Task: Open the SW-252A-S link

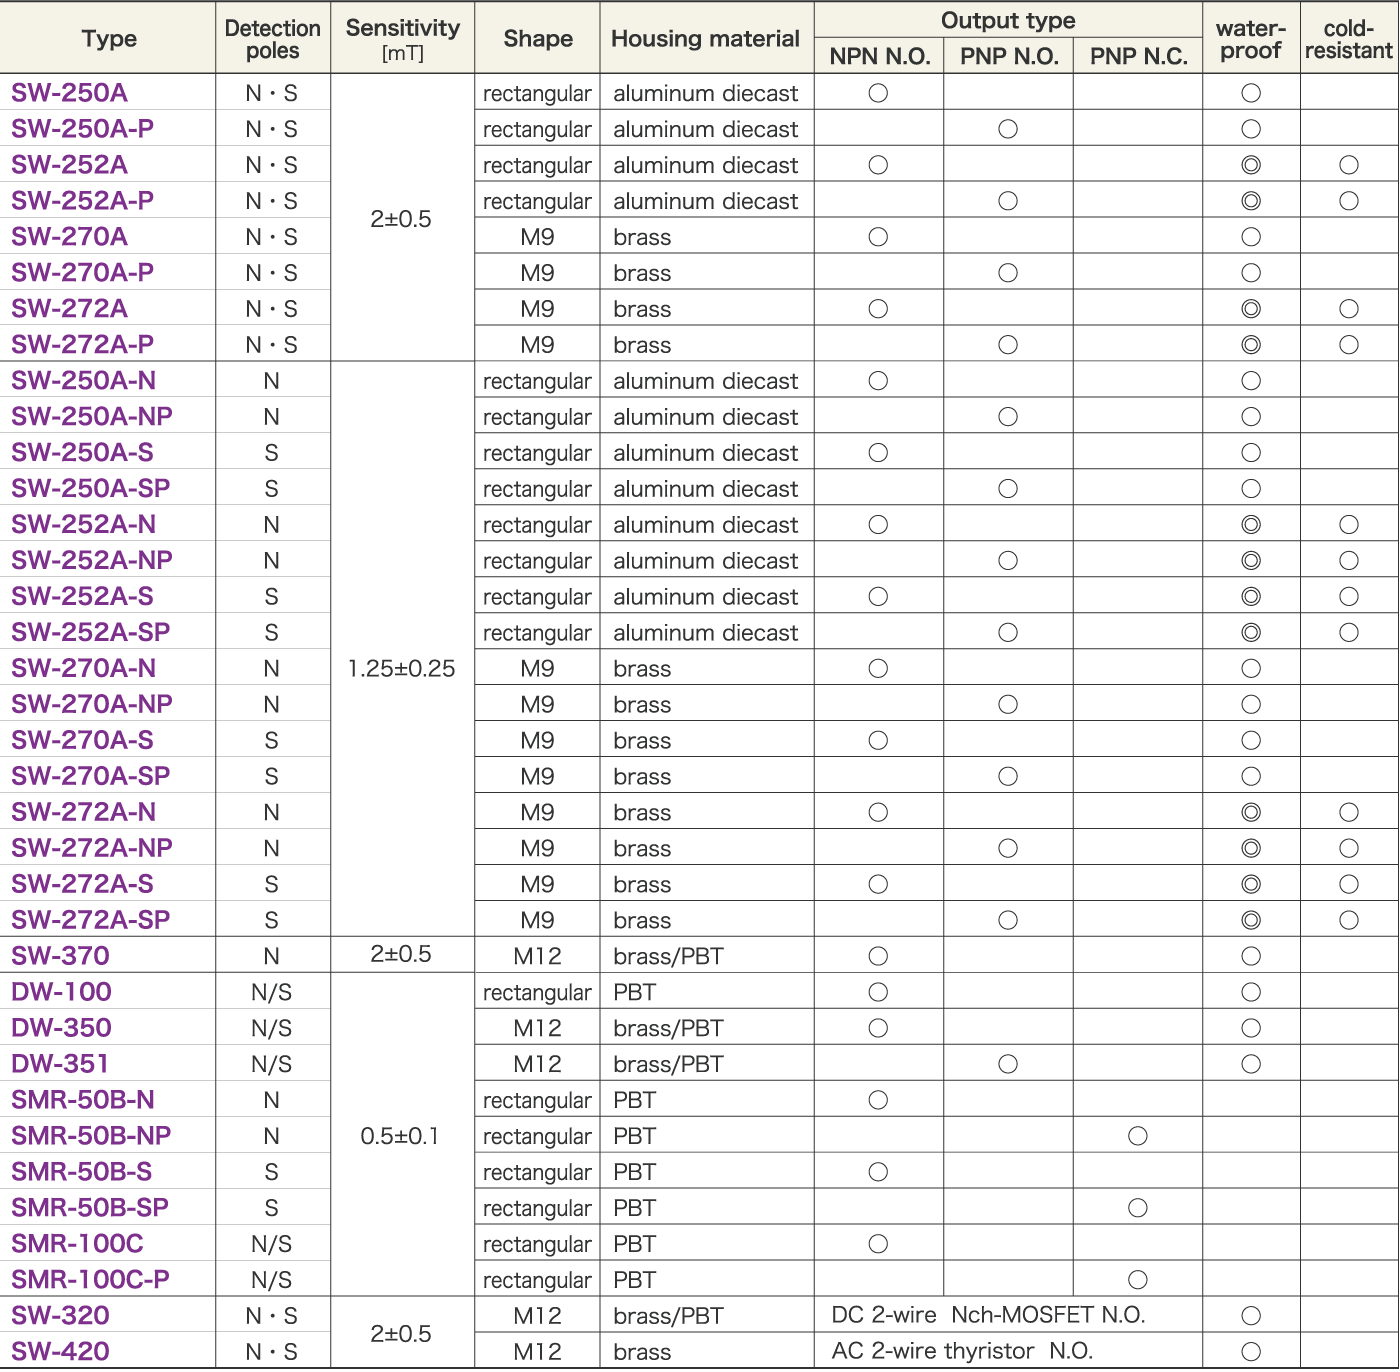Action: pos(82,597)
